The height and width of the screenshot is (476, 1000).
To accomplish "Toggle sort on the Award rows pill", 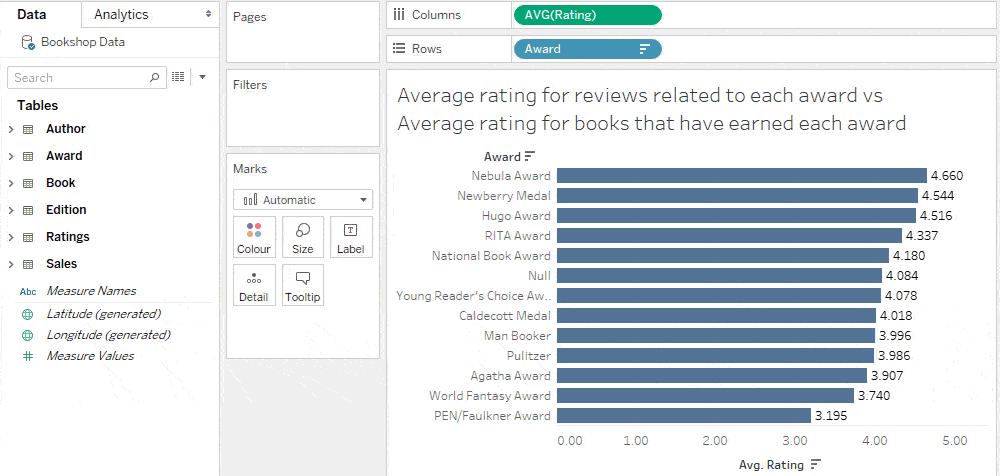I will pos(645,48).
